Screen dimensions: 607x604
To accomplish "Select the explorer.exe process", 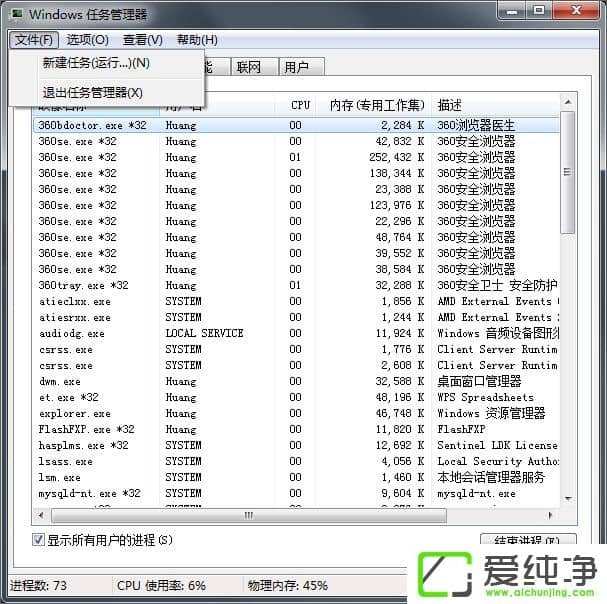I will pos(297,414).
